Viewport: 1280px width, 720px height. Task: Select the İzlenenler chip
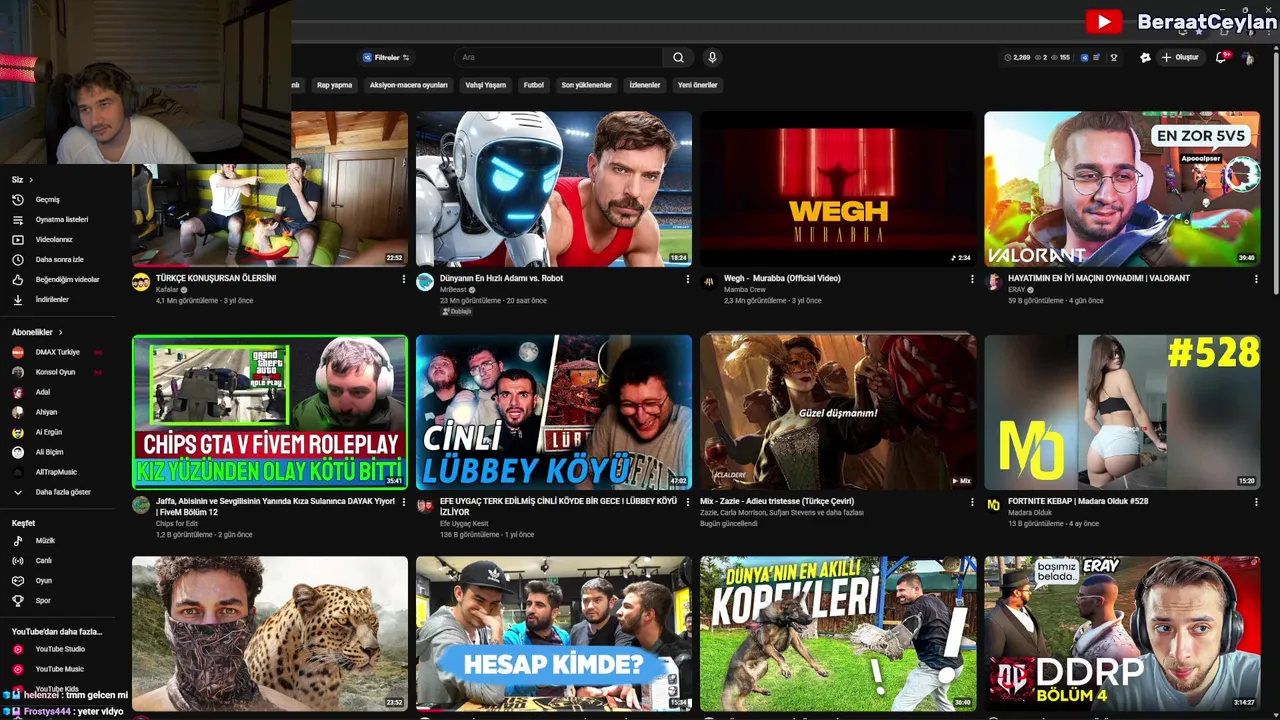[x=645, y=85]
